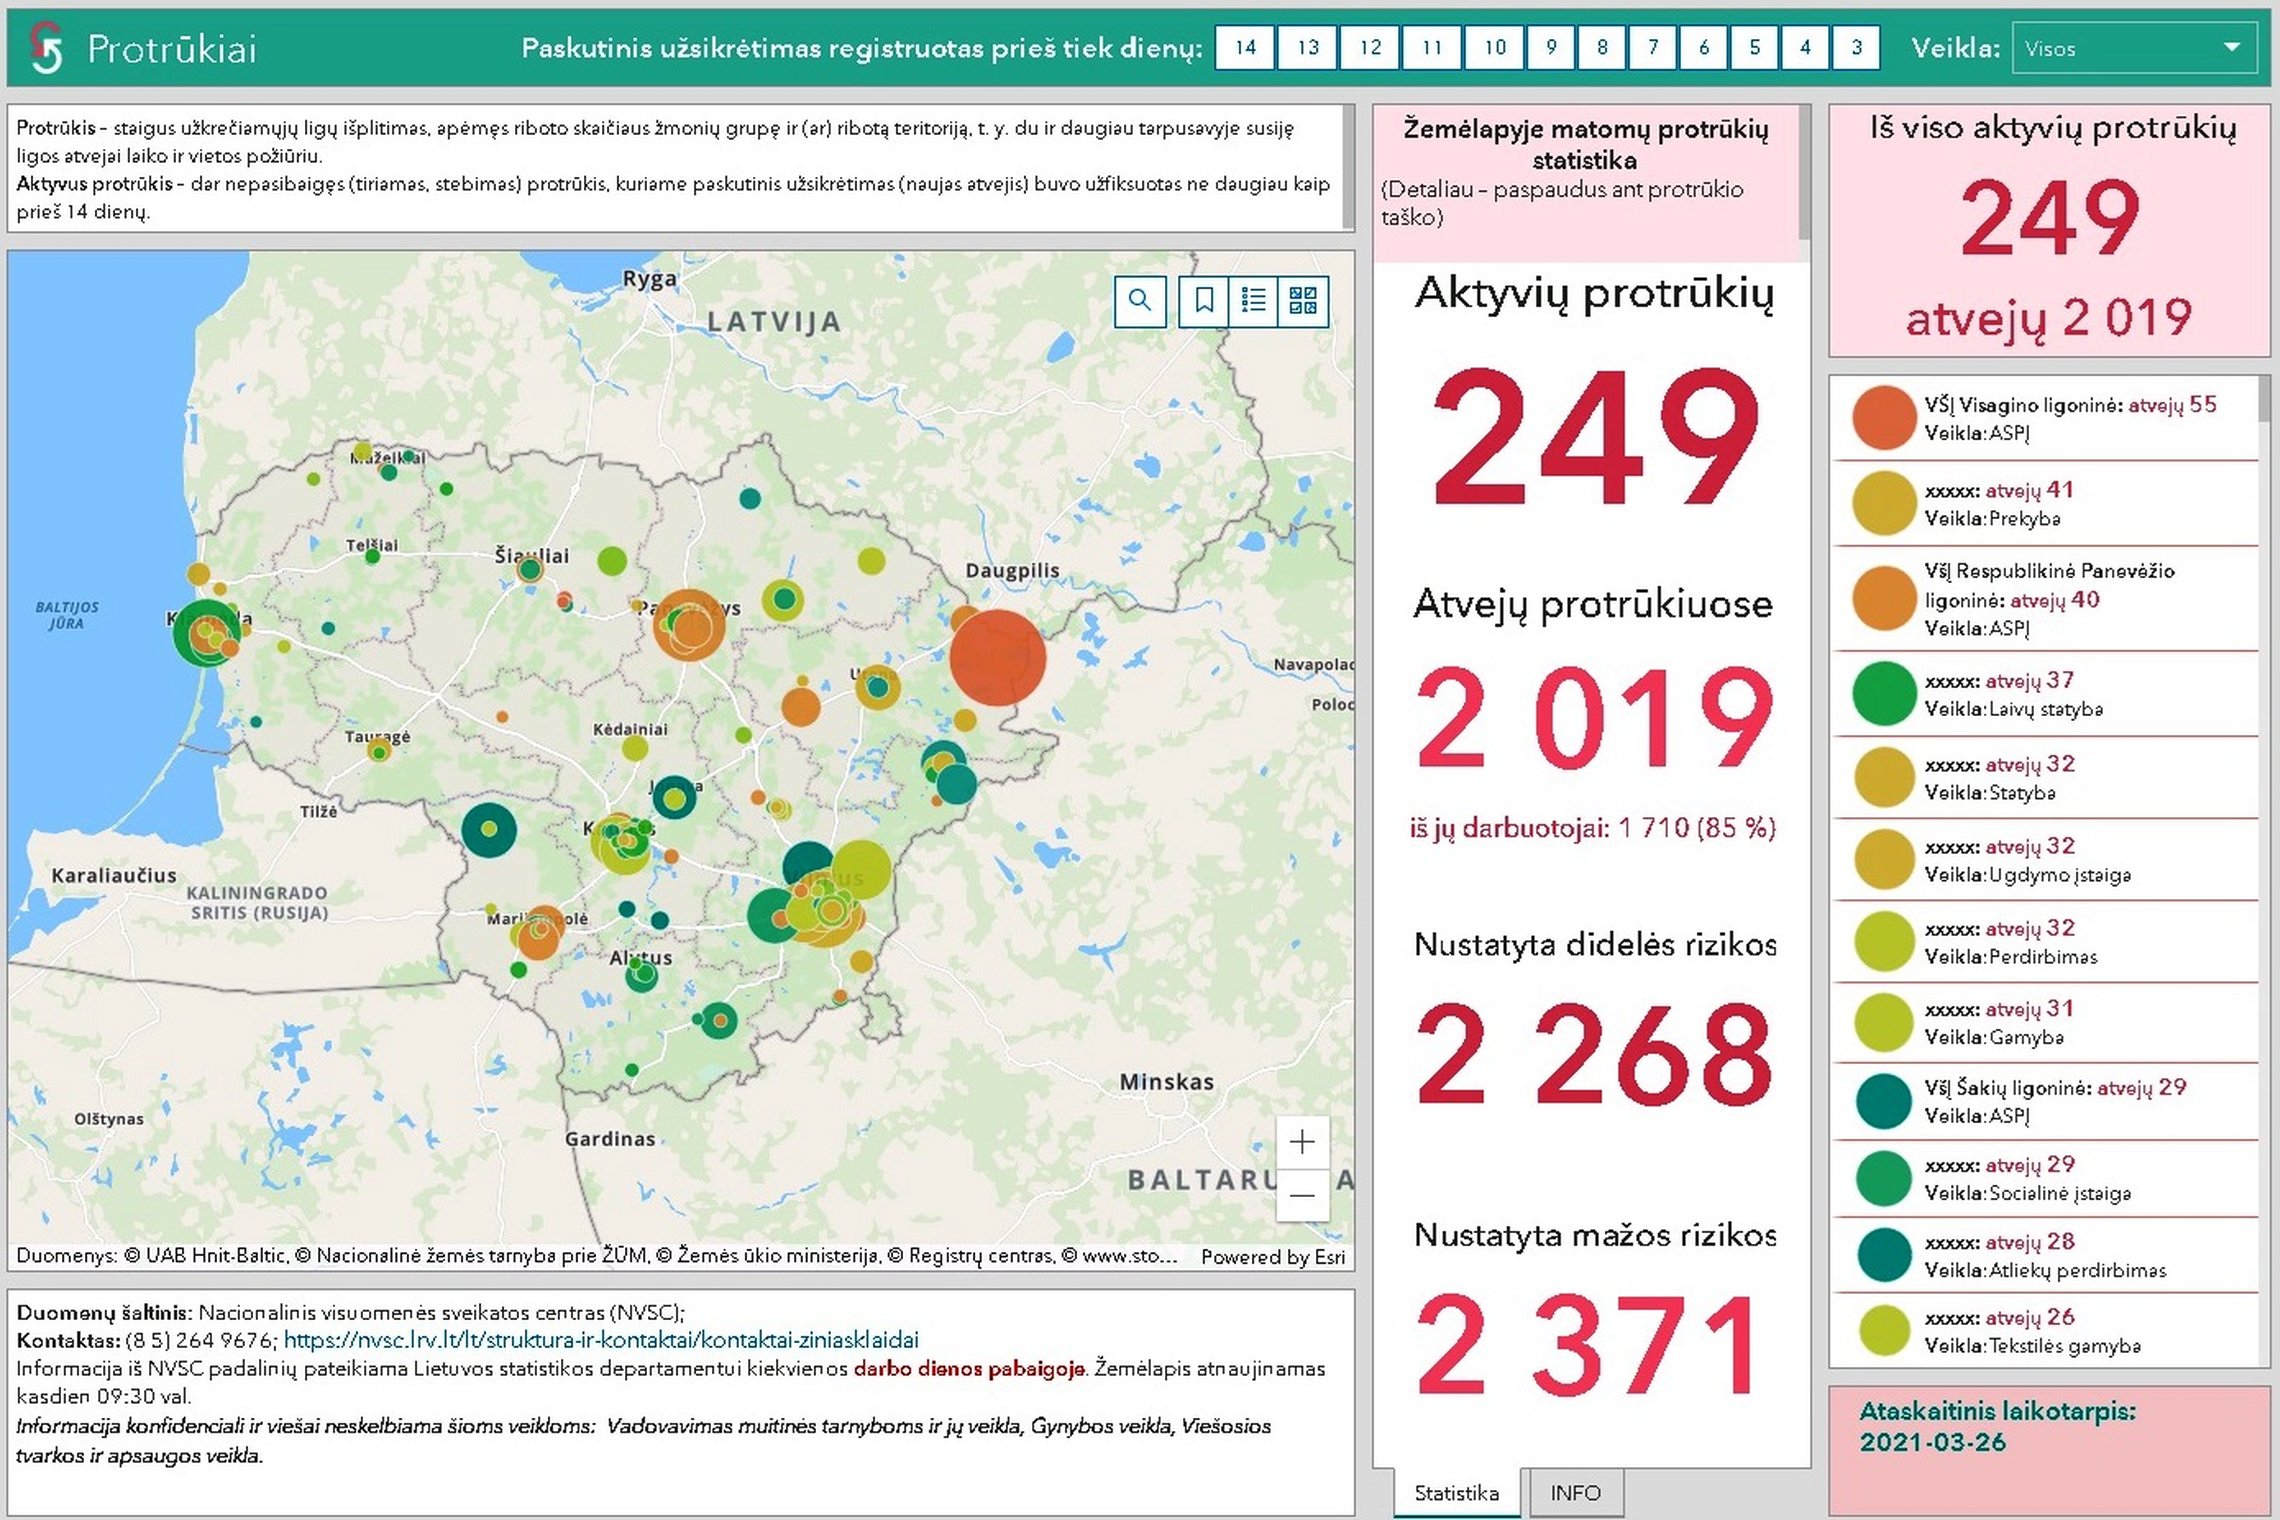Select the 7 days filter button
The image size is (2280, 1520).
pos(1653,47)
